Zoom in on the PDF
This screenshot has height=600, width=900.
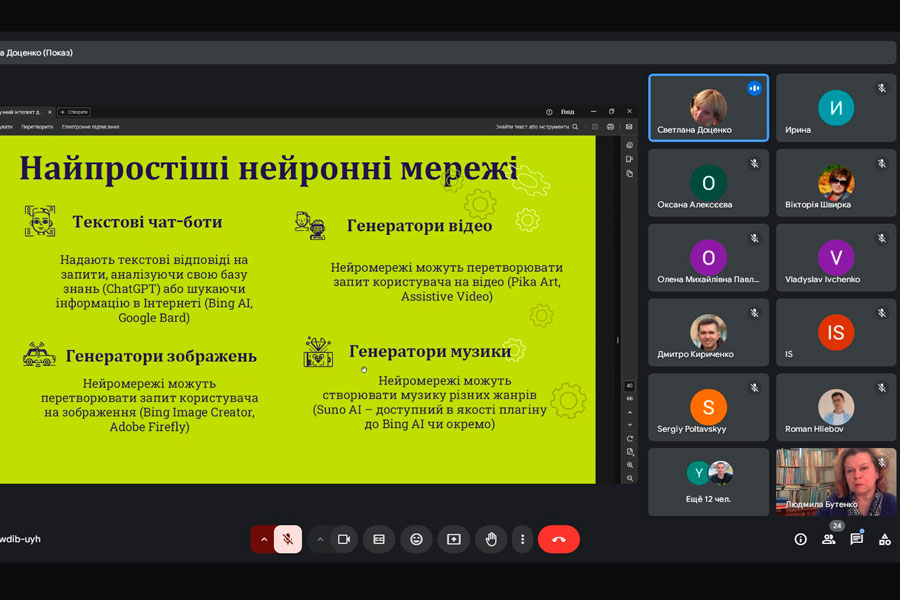(x=630, y=465)
